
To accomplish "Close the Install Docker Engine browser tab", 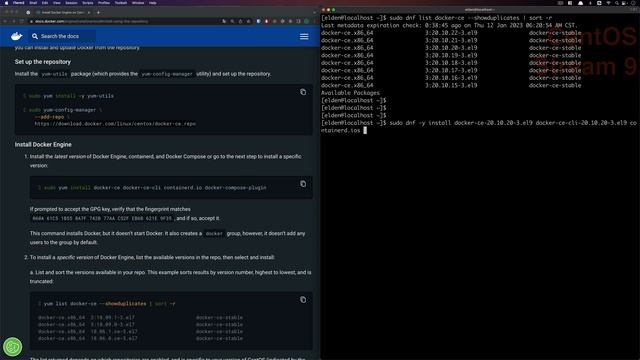I will coord(89,12).
